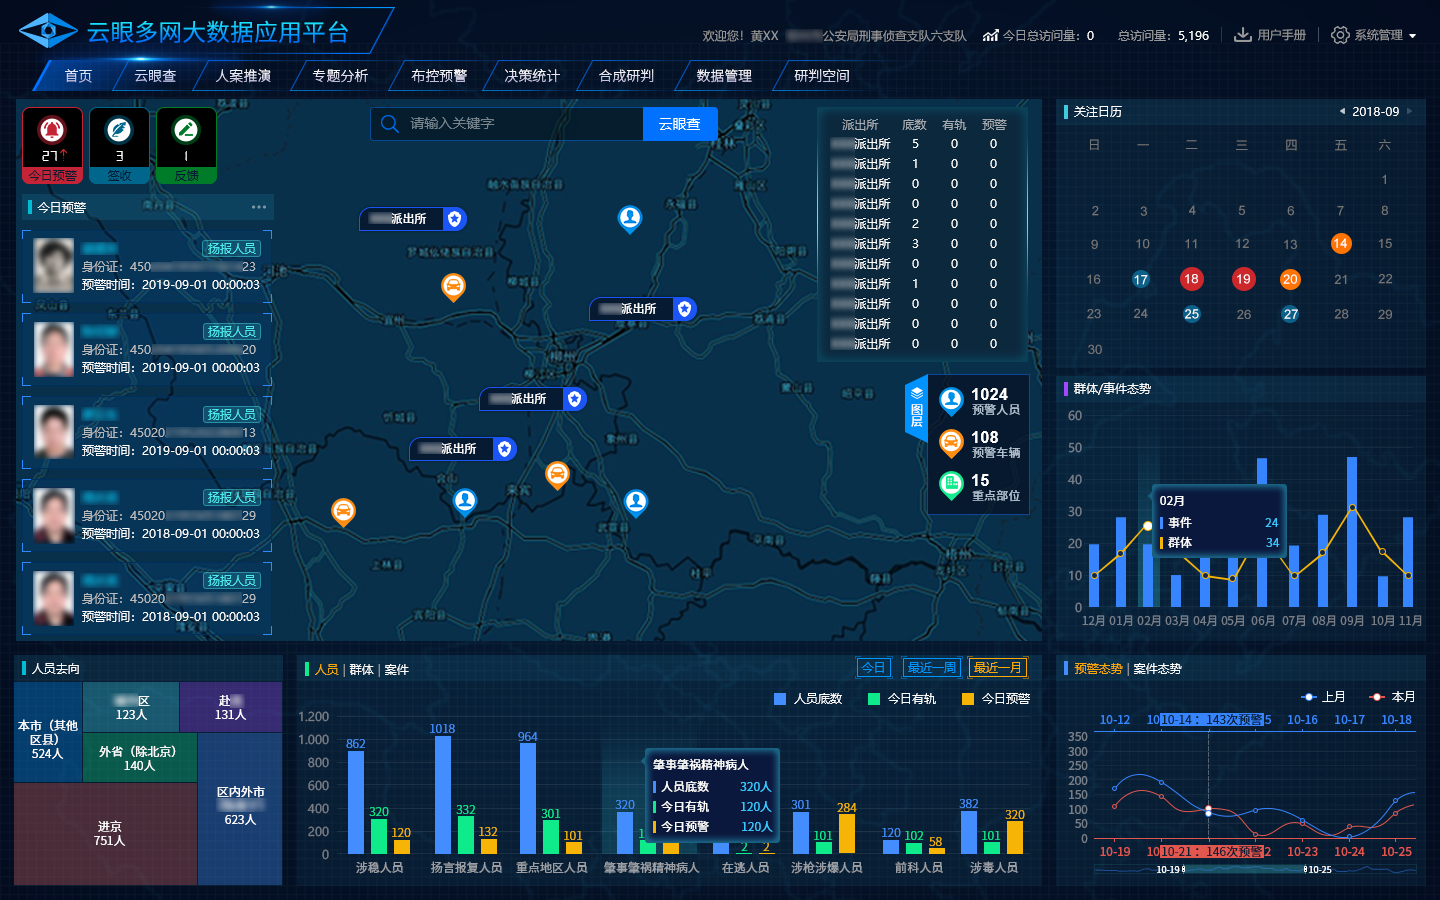Open the 人案推演 tab
The height and width of the screenshot is (900, 1440).
(243, 76)
